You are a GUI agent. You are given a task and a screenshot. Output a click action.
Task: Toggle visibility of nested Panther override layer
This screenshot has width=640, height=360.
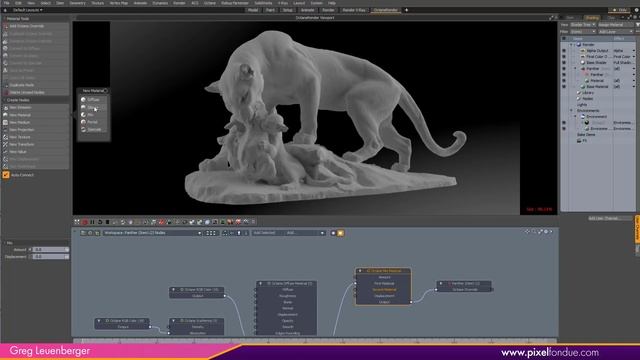coord(564,75)
